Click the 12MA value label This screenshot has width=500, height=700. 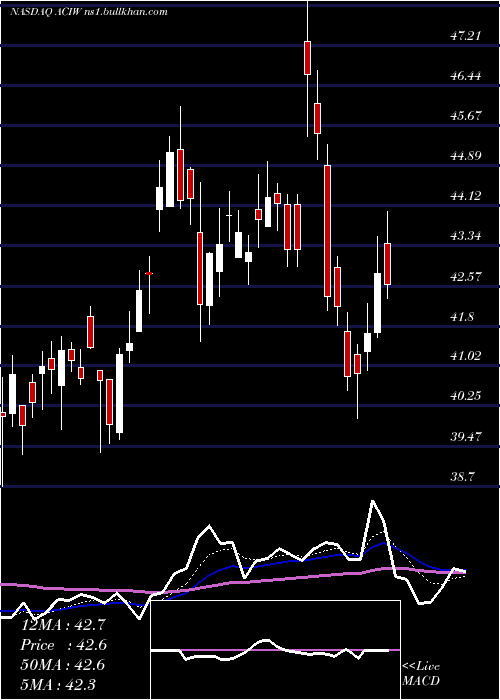click(63, 624)
